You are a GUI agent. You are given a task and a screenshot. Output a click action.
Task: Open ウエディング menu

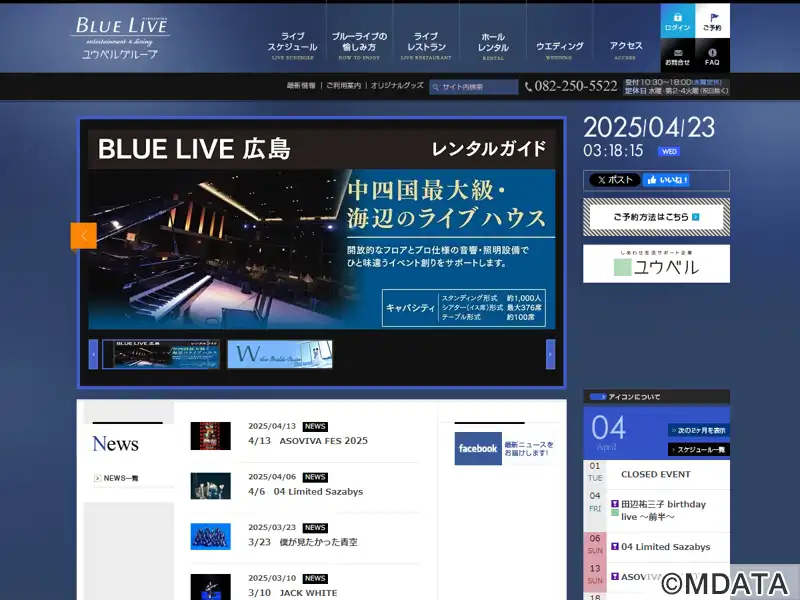coord(559,49)
